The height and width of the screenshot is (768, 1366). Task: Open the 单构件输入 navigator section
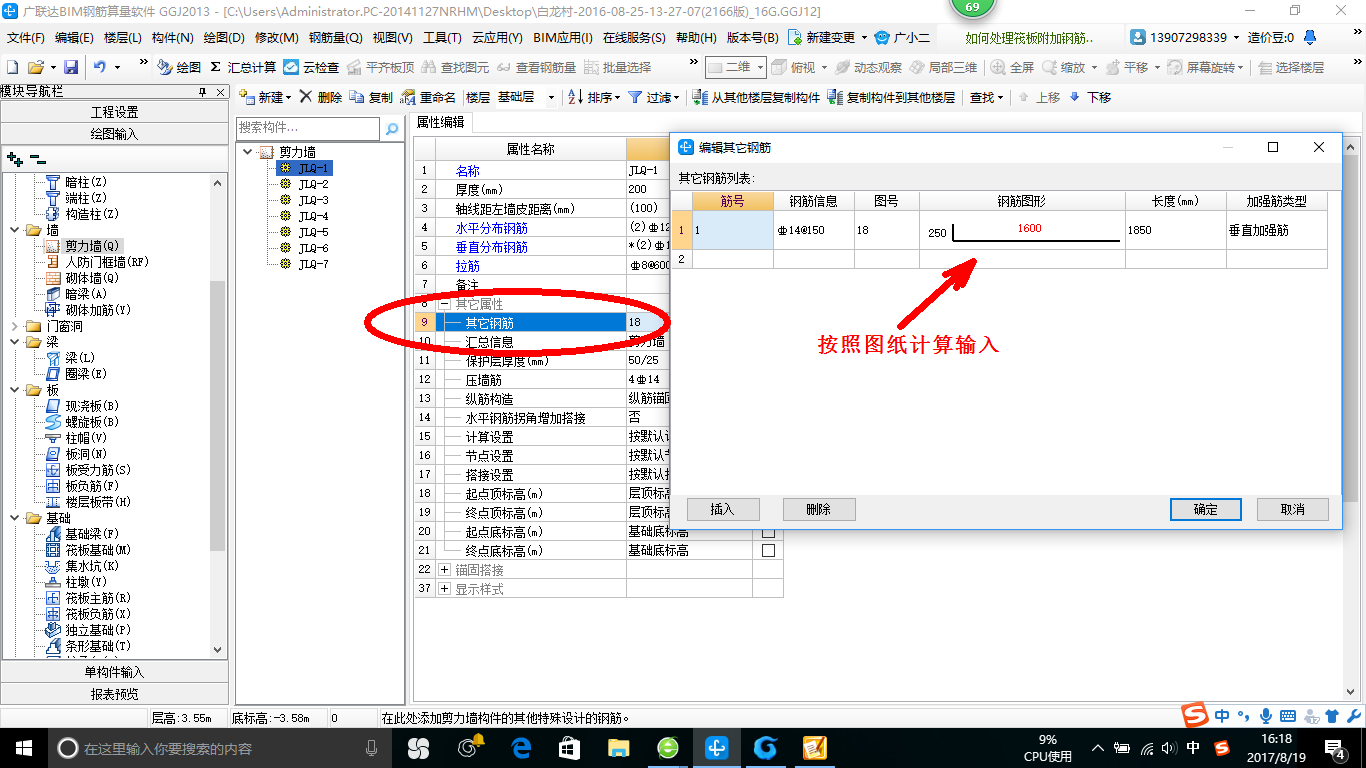click(x=115, y=672)
